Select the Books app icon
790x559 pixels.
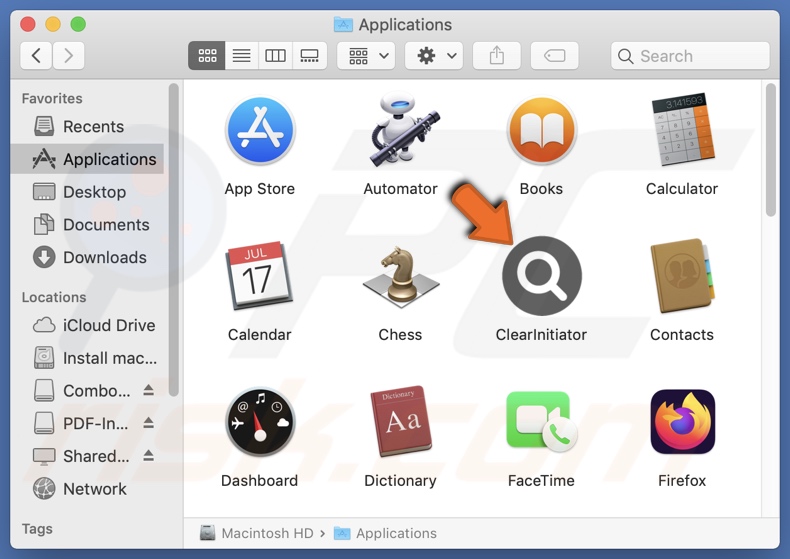coord(542,130)
